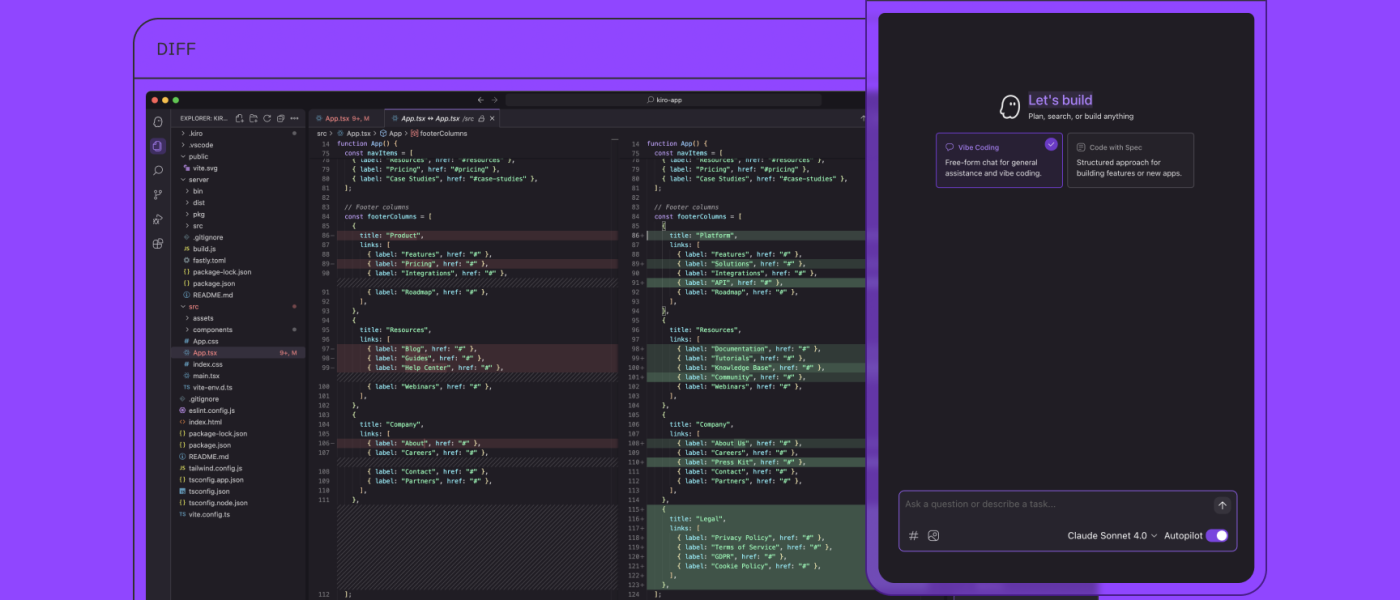Switch to the App.tsx 9+, M tab

point(346,118)
